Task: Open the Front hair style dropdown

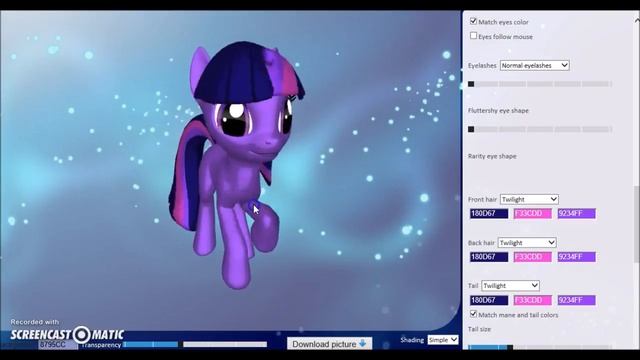Action: click(x=529, y=199)
